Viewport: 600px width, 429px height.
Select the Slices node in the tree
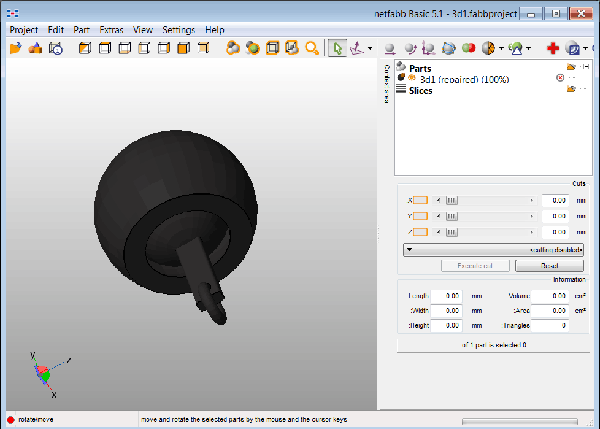pyautogui.click(x=421, y=91)
